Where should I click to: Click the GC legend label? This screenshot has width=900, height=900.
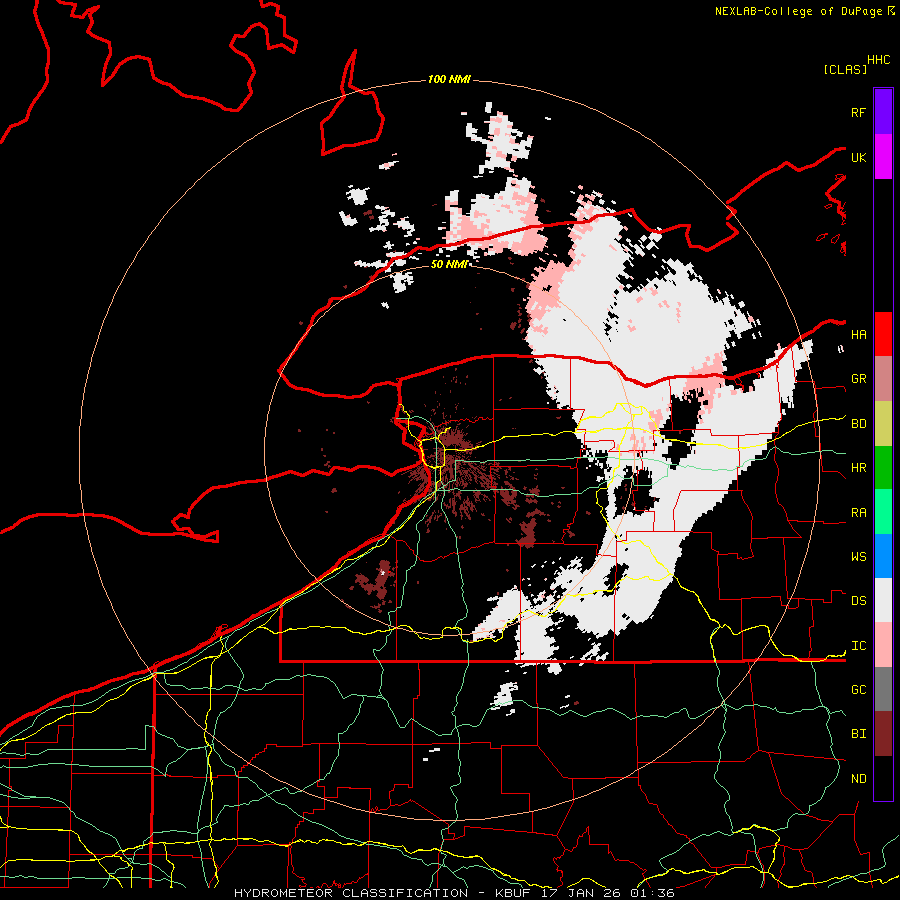pyautogui.click(x=858, y=690)
